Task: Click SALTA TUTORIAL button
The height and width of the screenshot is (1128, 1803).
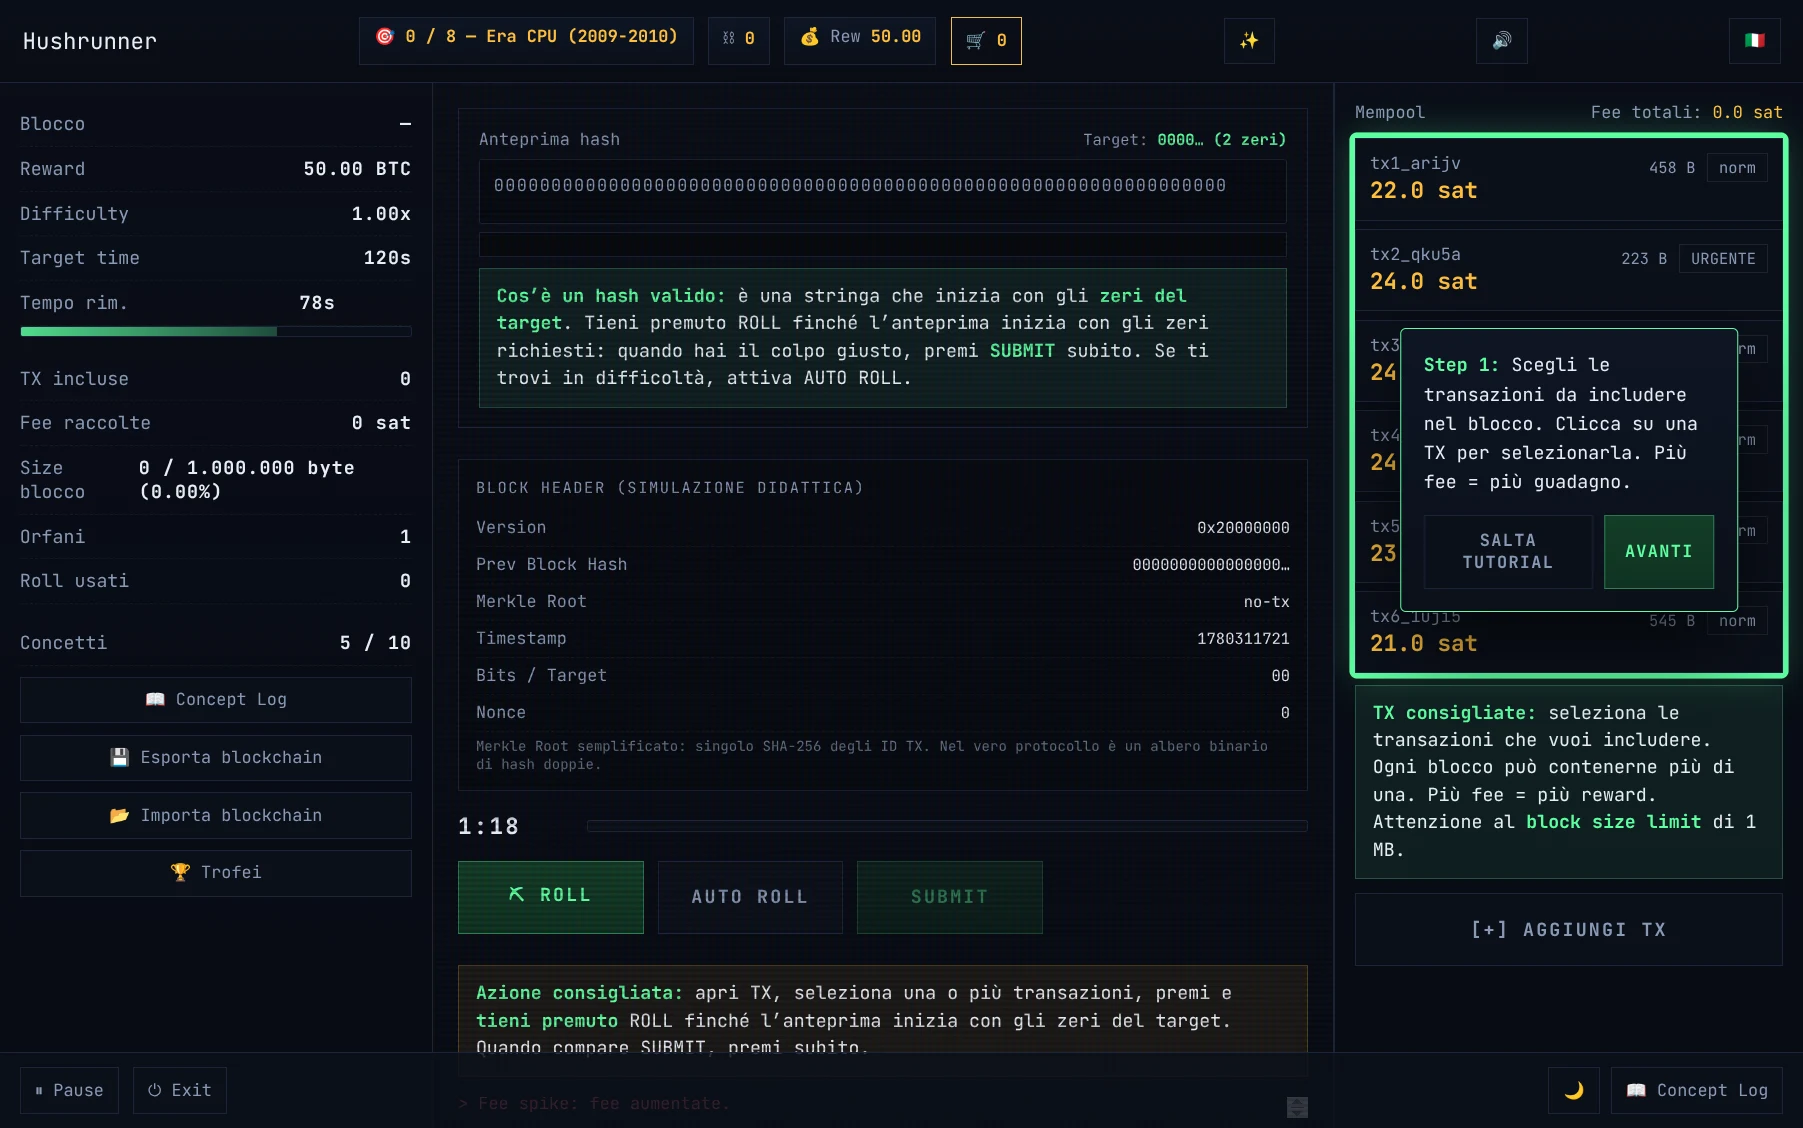Action: click(x=1508, y=552)
